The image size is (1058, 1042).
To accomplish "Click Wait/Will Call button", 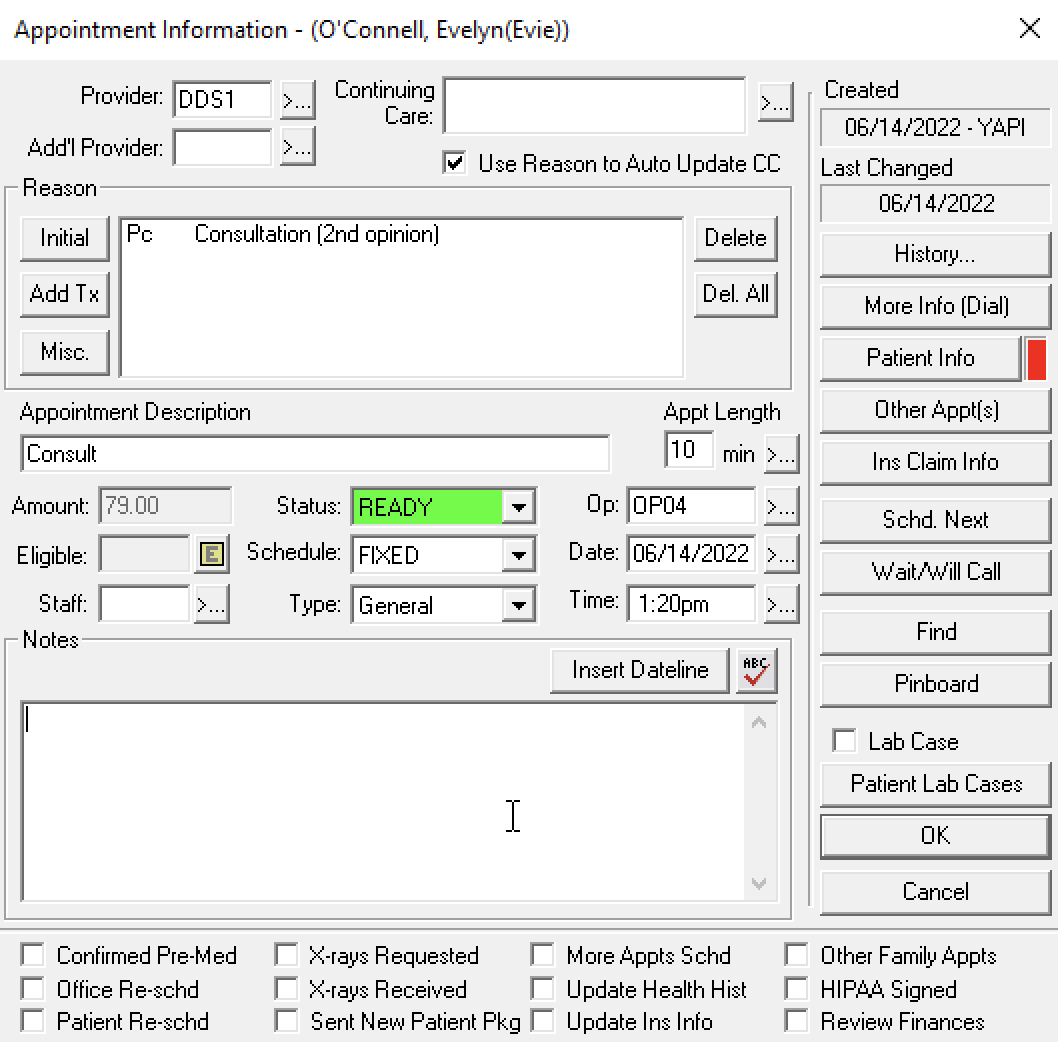I will point(935,572).
